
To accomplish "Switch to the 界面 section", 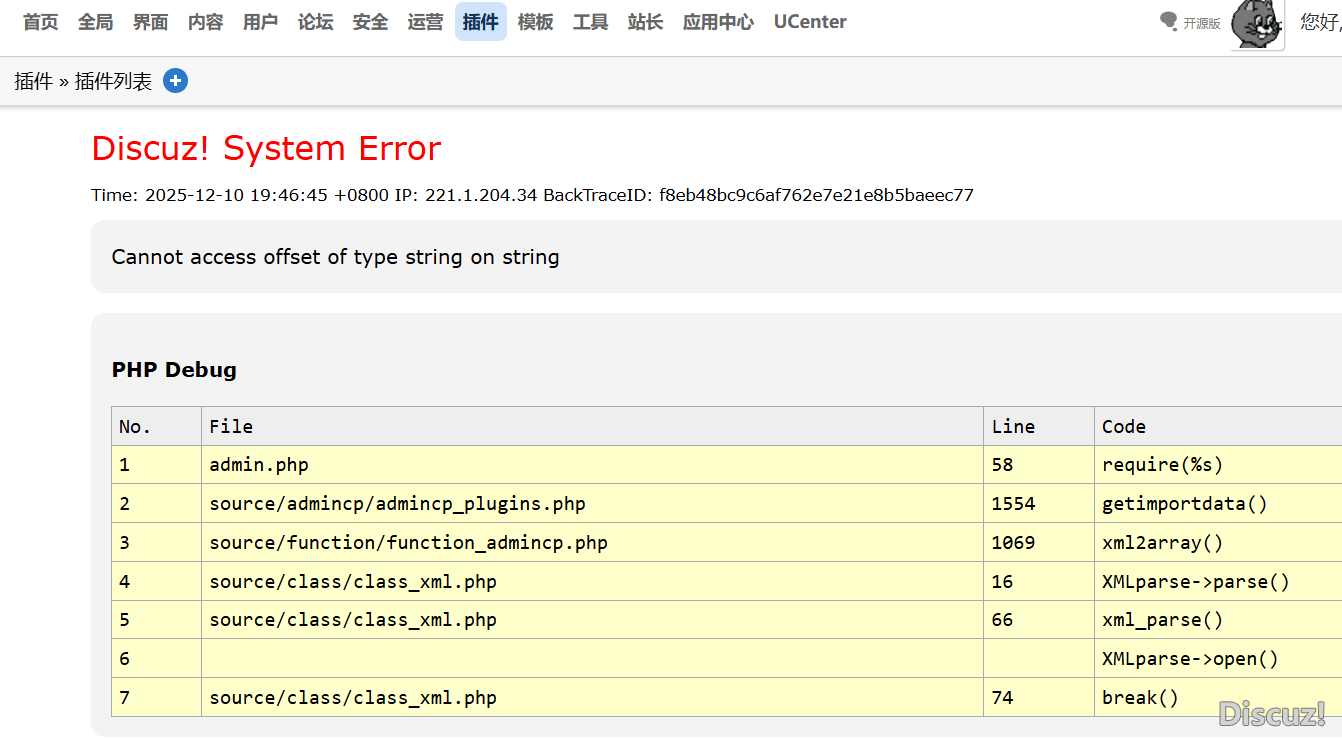I will click(x=151, y=22).
